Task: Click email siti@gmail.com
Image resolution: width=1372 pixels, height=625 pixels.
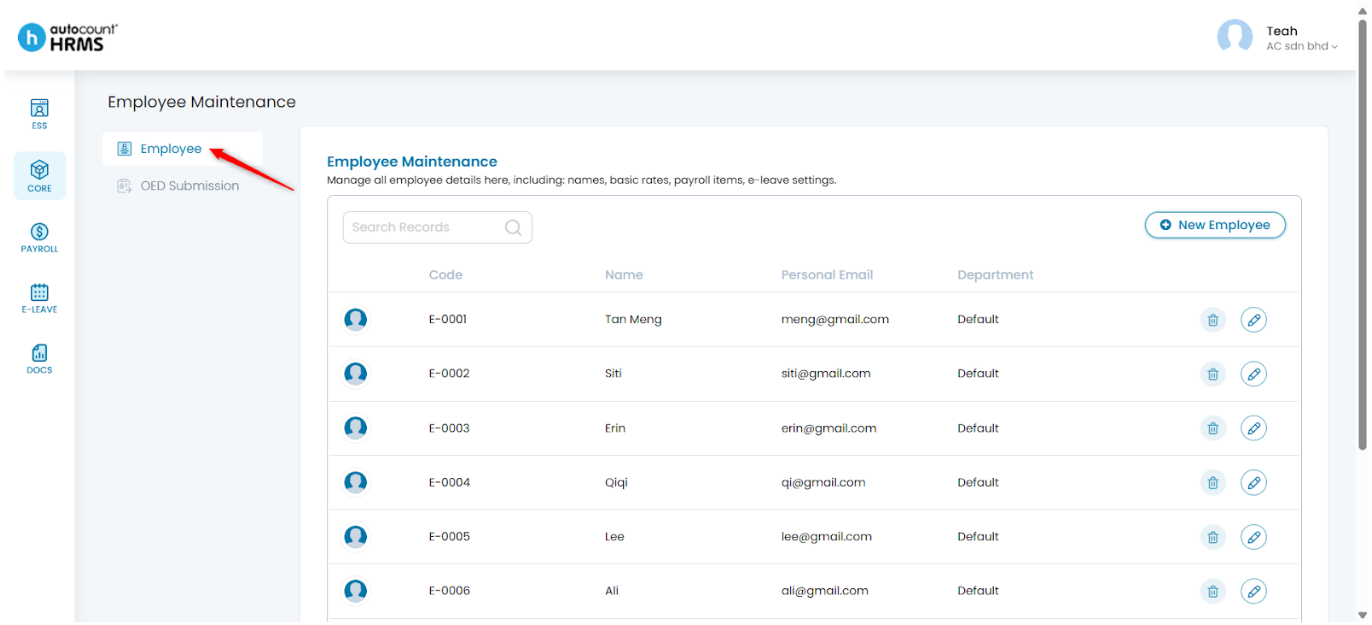Action: click(826, 374)
